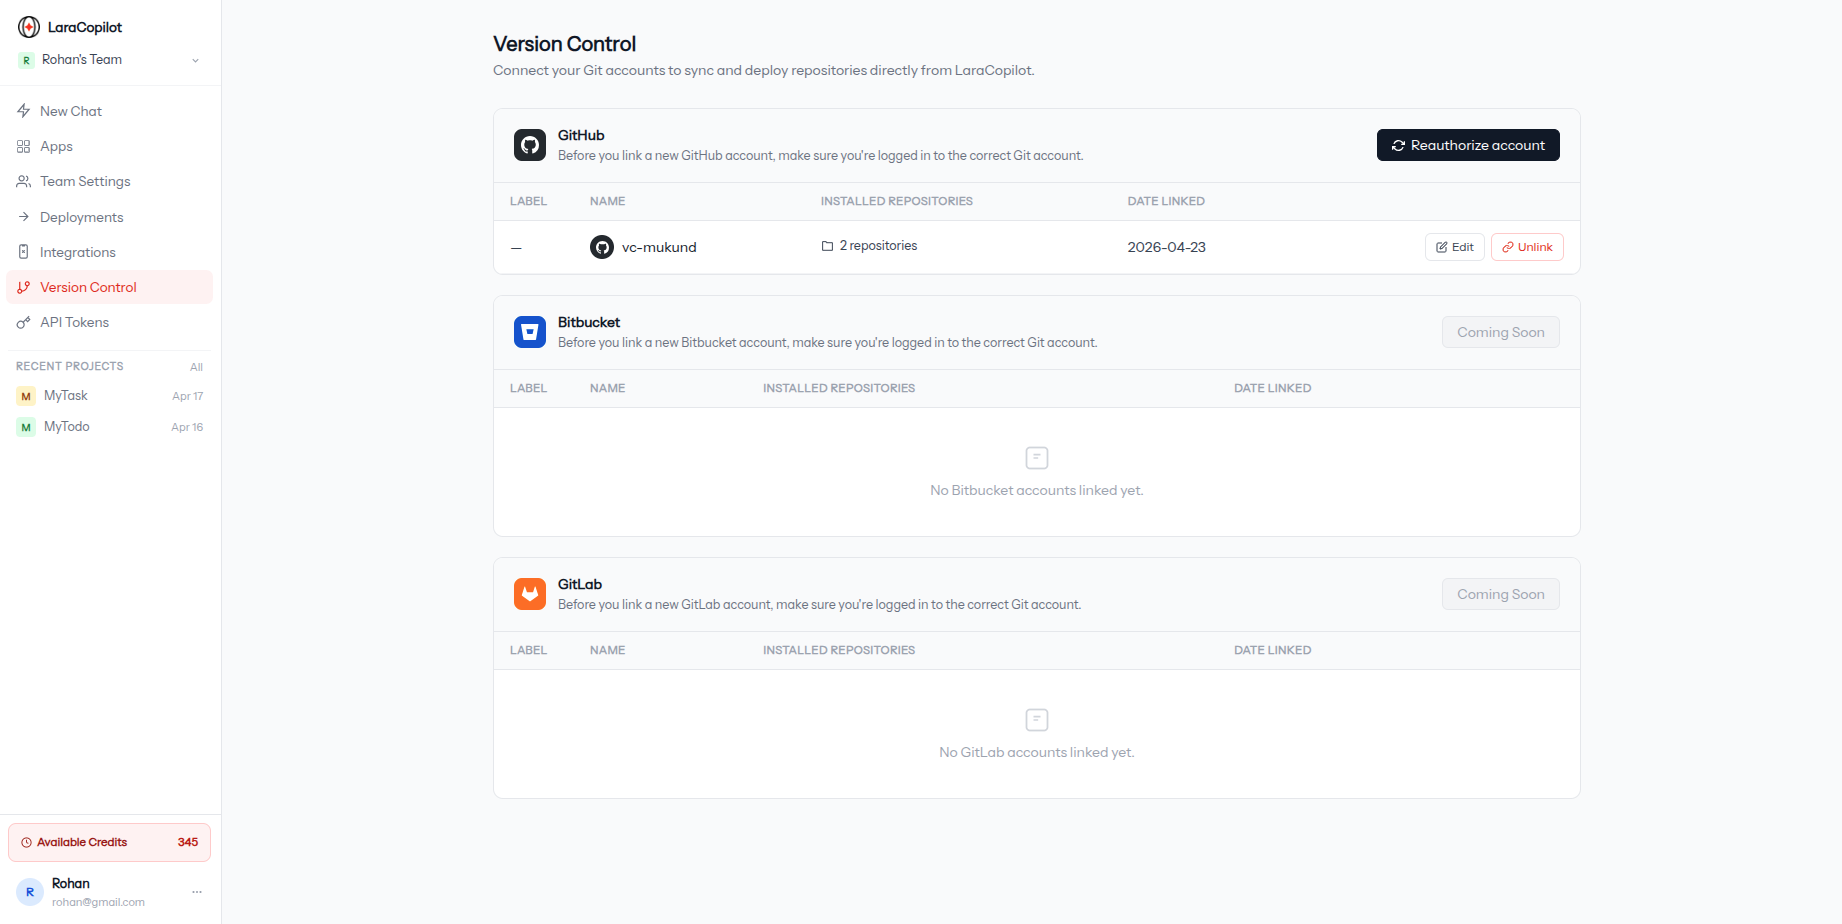The height and width of the screenshot is (924, 1842).
Task: Open the Integrations sidebar icon
Action: (24, 252)
